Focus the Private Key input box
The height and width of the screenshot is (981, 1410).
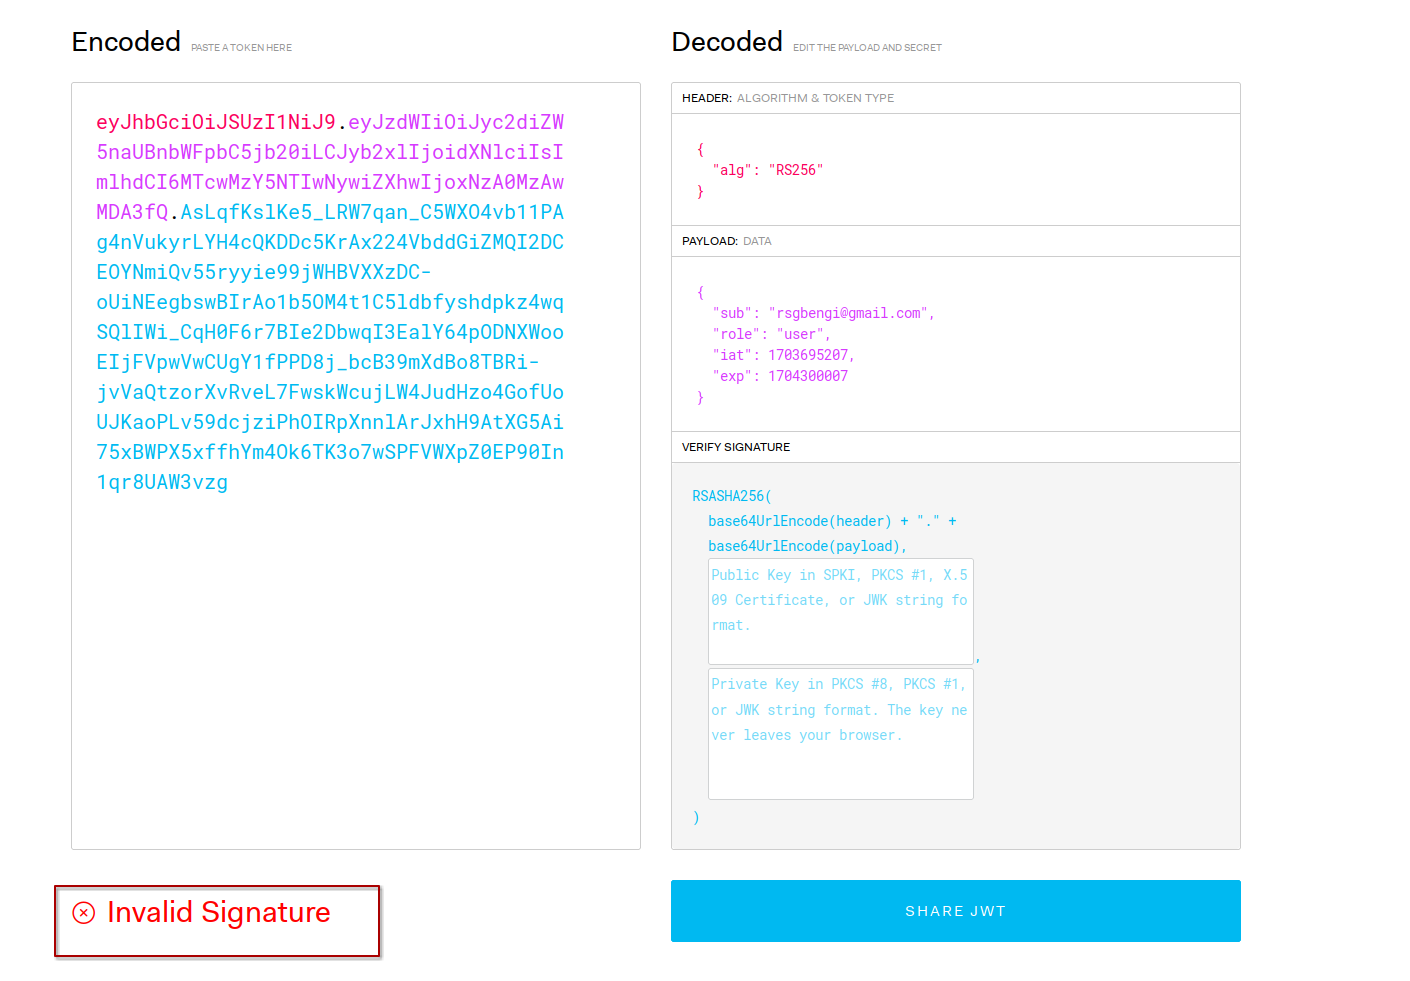pos(840,733)
